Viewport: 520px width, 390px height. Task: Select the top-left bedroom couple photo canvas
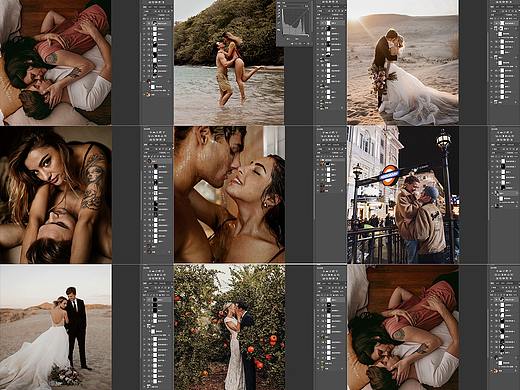click(x=56, y=62)
